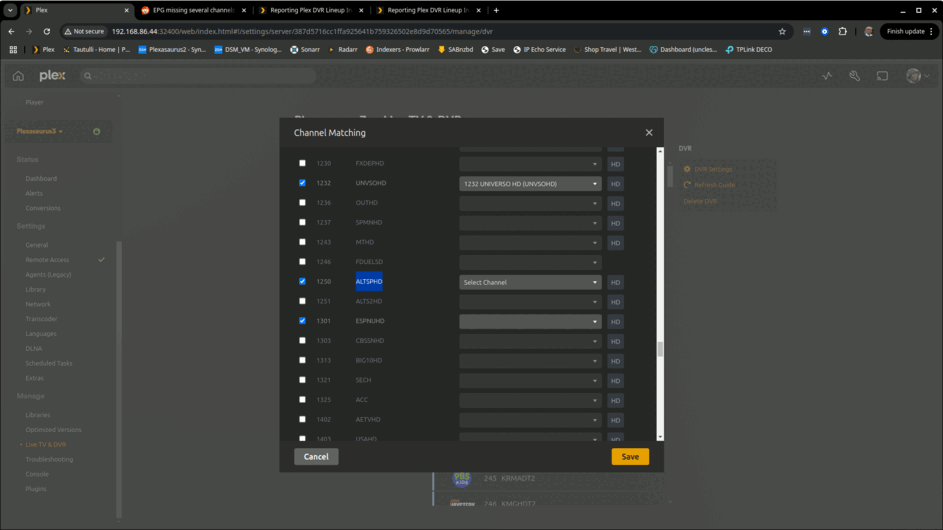
Task: Click the scrollbar up arrow in channel list
Action: (x=660, y=152)
